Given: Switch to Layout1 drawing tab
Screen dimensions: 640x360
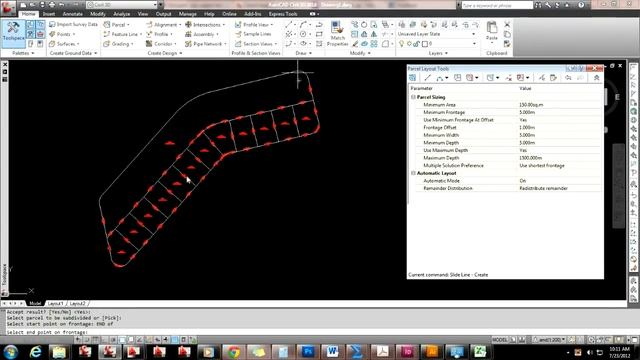Looking at the screenshot, I should click(56, 303).
